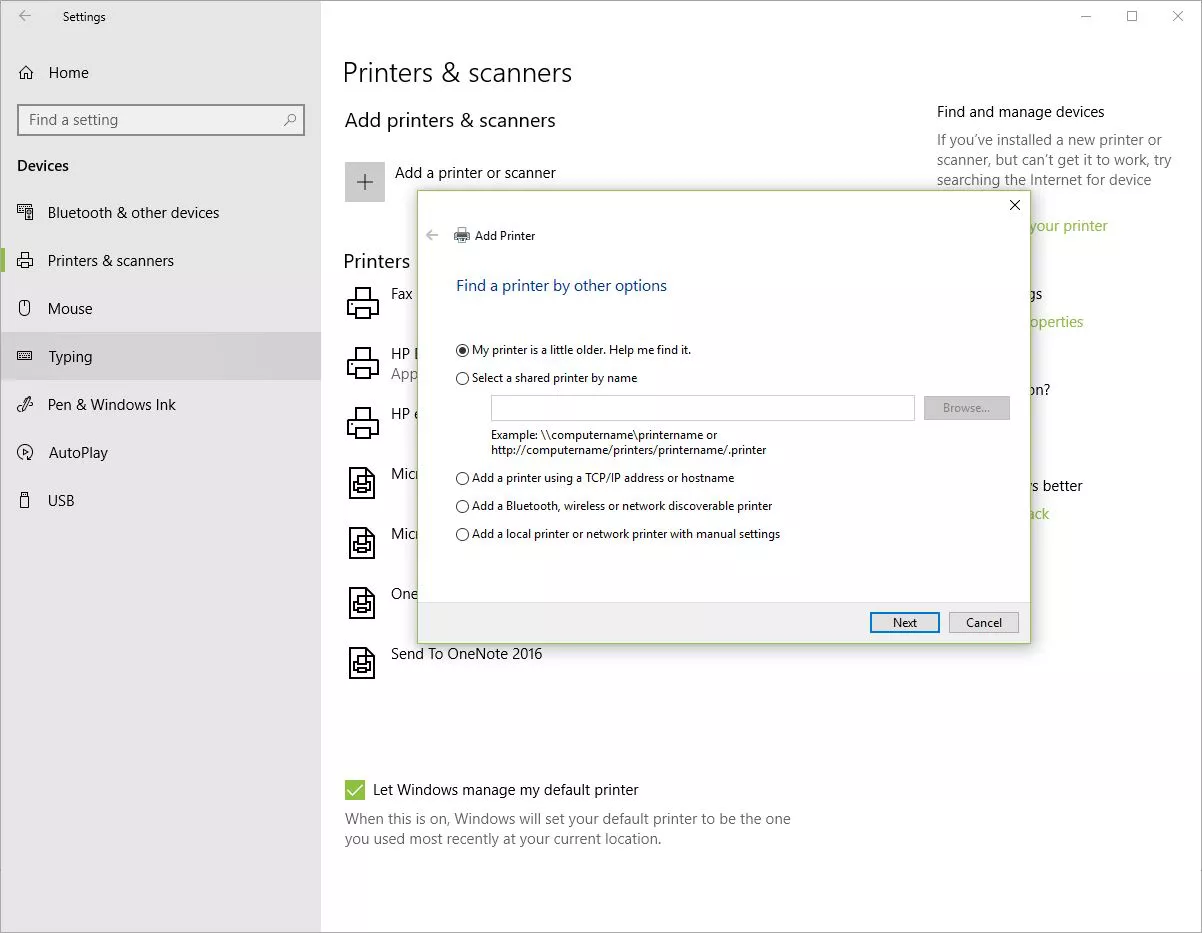Click the USB drive icon
The height and width of the screenshot is (933, 1202).
26,500
